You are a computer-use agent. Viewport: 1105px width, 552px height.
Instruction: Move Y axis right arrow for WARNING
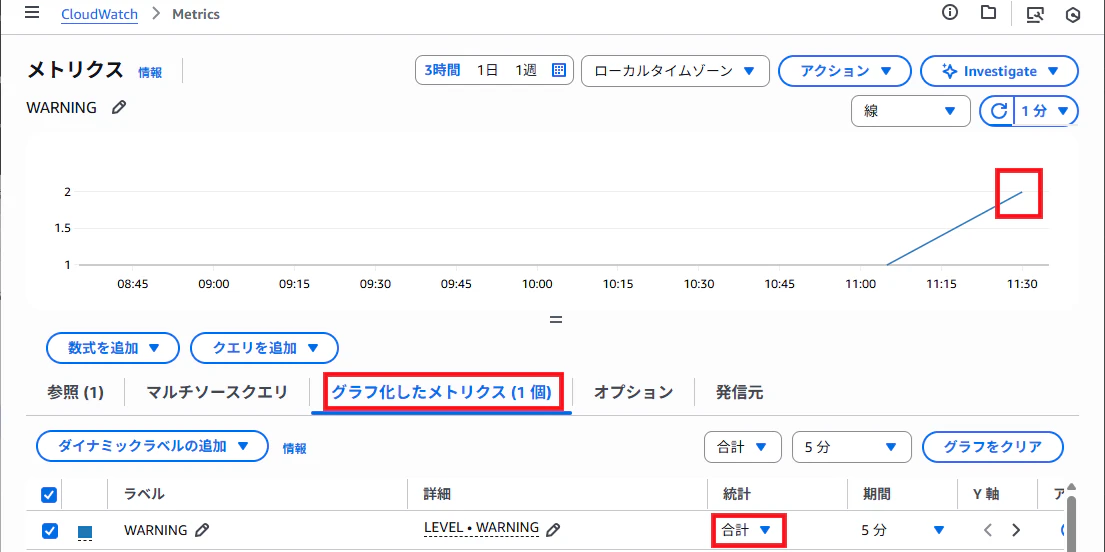[1016, 529]
